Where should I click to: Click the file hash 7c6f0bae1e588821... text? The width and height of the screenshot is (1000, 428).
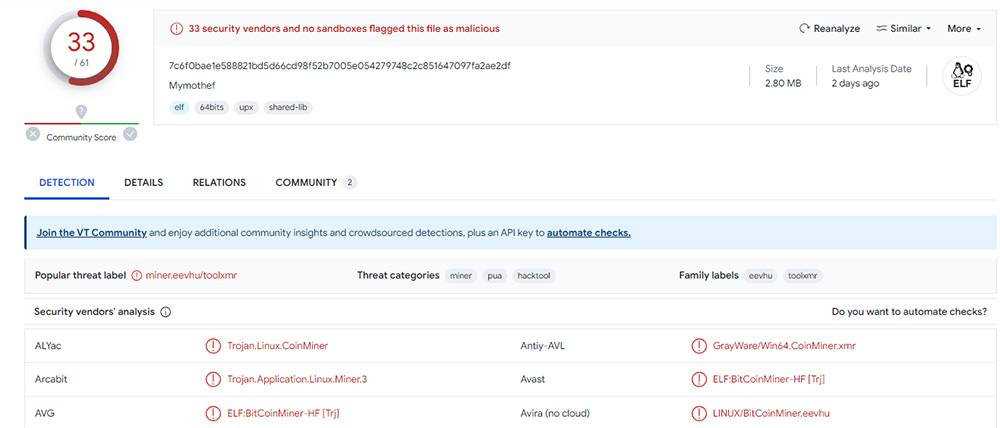click(339, 66)
